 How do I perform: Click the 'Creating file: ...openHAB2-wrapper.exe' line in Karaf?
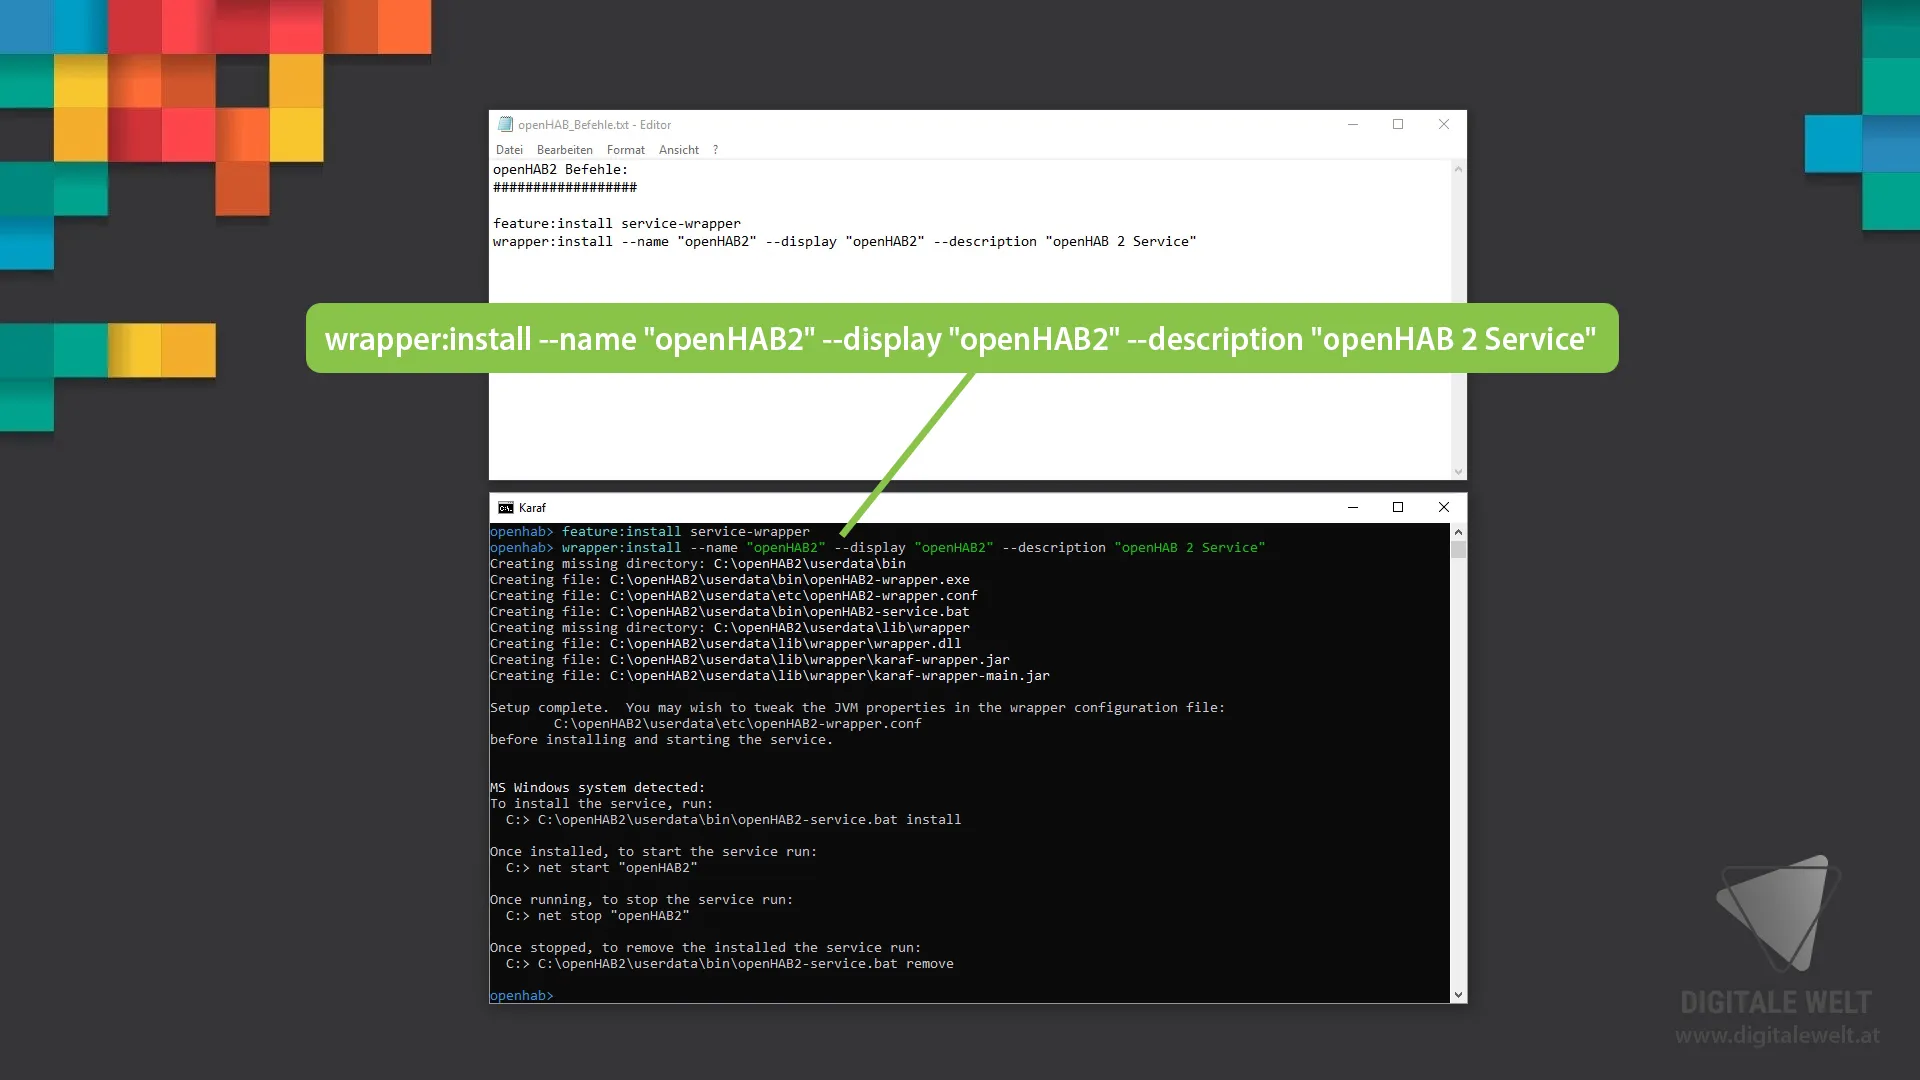click(x=729, y=580)
